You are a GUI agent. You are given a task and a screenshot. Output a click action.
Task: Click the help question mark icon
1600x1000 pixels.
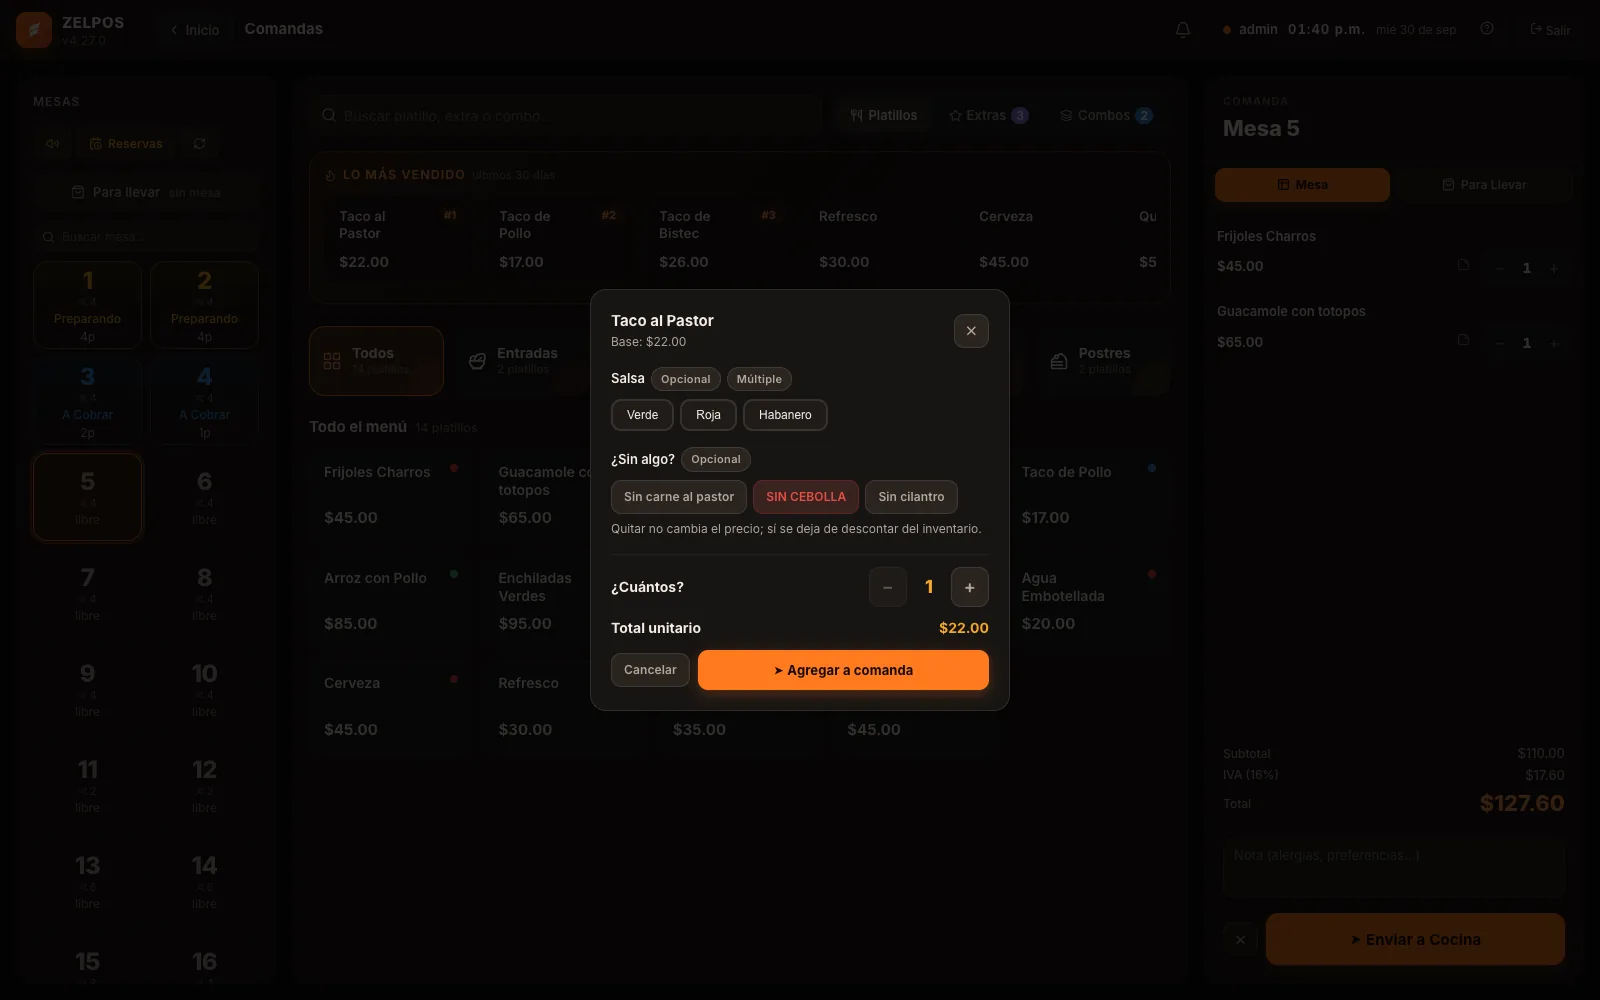[1487, 29]
